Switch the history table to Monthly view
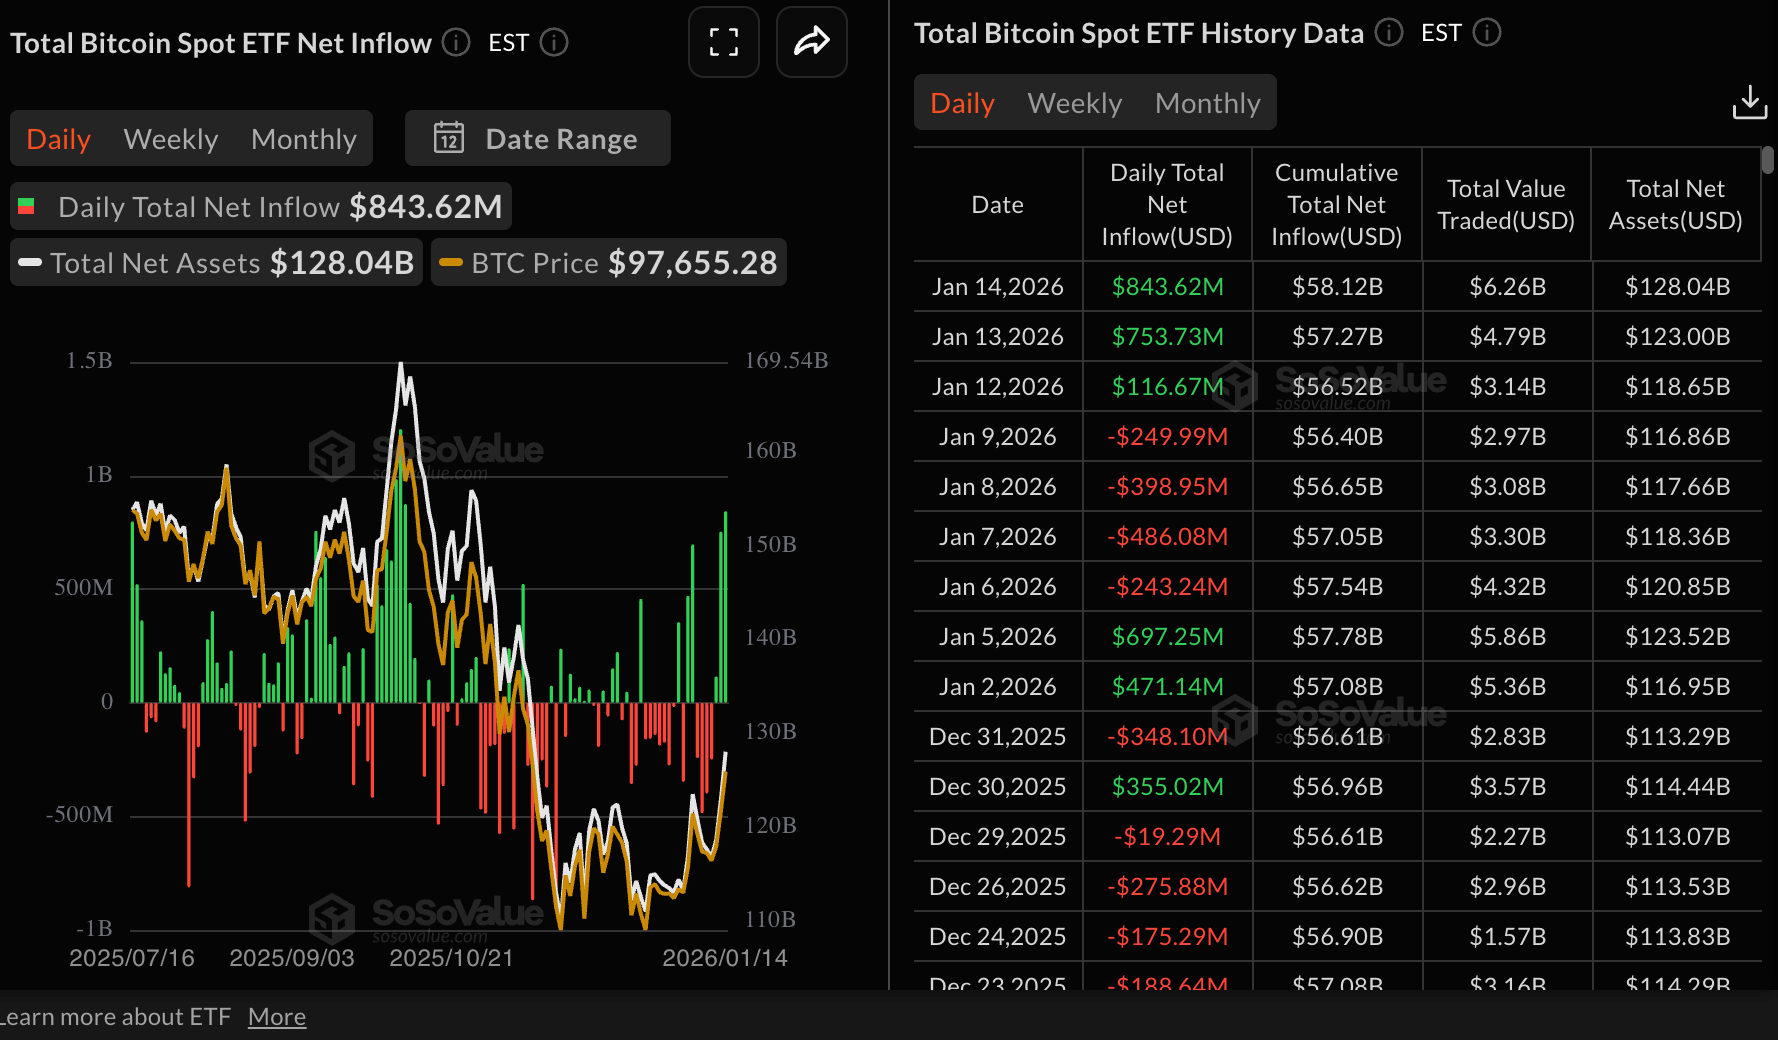 pyautogui.click(x=1208, y=102)
